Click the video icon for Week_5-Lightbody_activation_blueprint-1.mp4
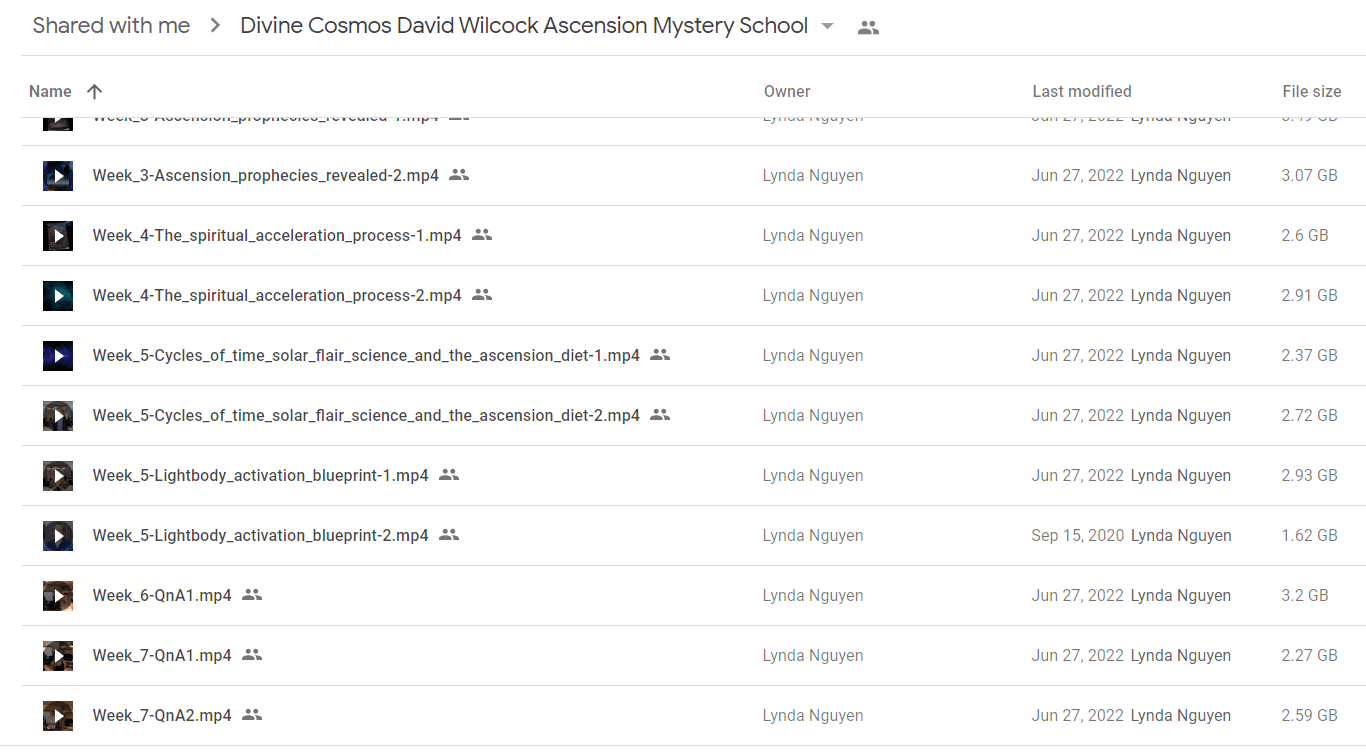 (58, 476)
